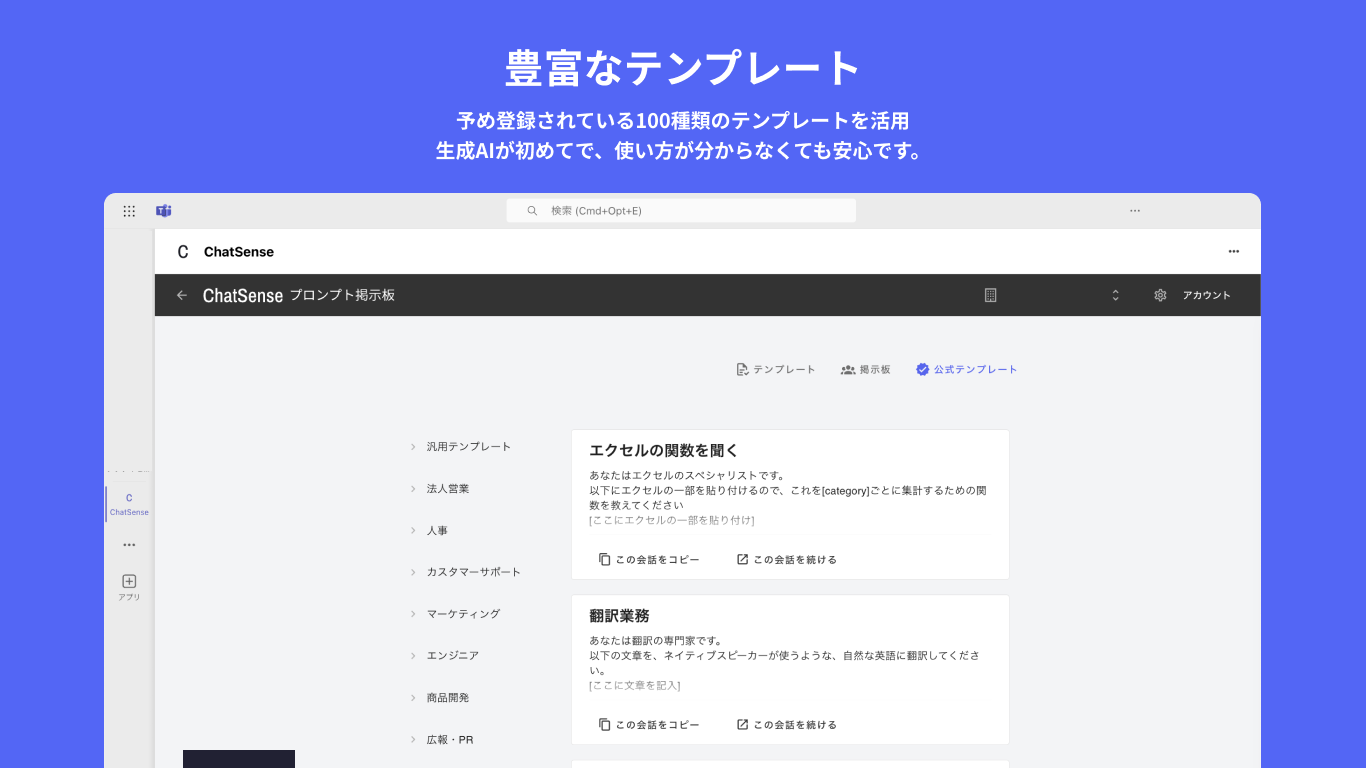The image size is (1366, 768).
Task: Select the ChatSense icon in the Teams sidebar
Action: (128, 503)
